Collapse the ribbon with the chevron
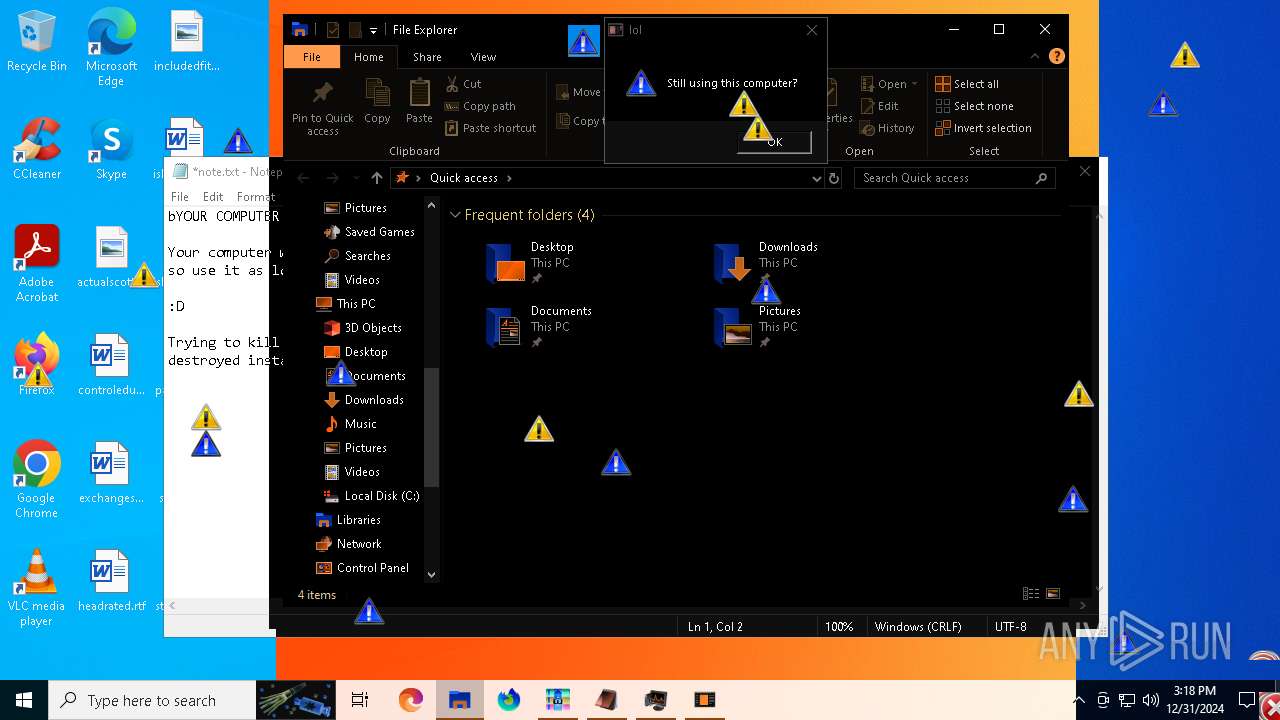Viewport: 1280px width, 720px height. click(1035, 57)
